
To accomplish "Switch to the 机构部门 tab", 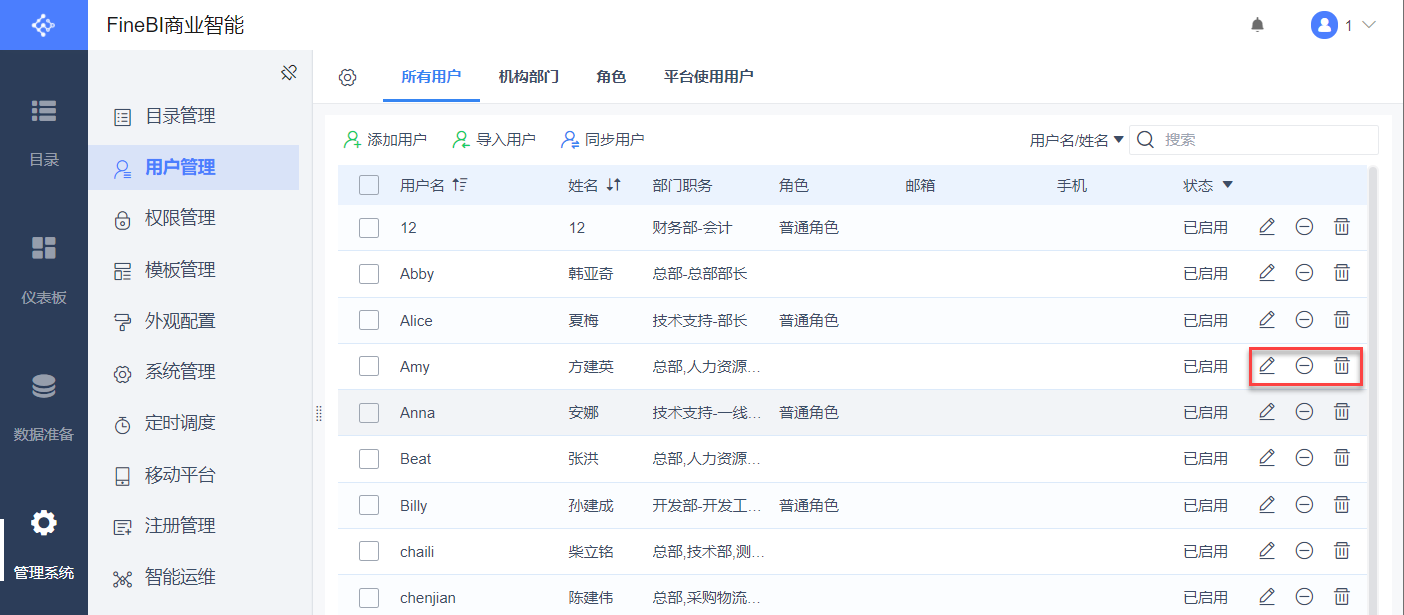I will (528, 77).
